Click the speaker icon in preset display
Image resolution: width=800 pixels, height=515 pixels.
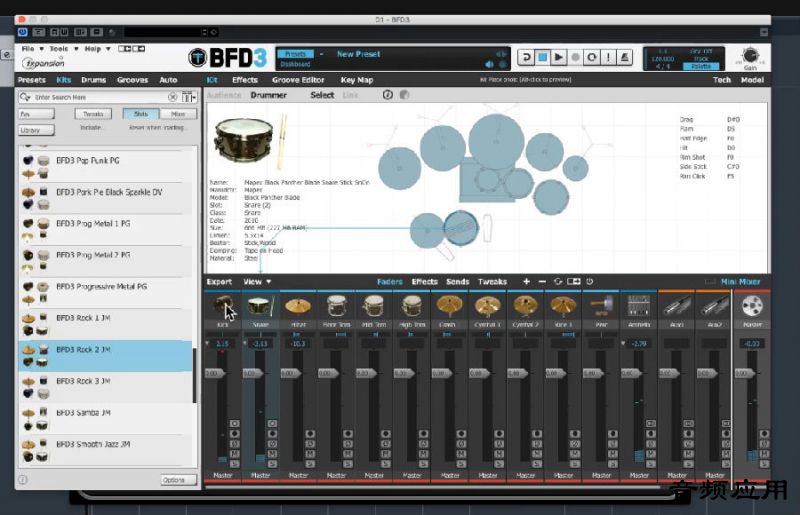[x=489, y=64]
